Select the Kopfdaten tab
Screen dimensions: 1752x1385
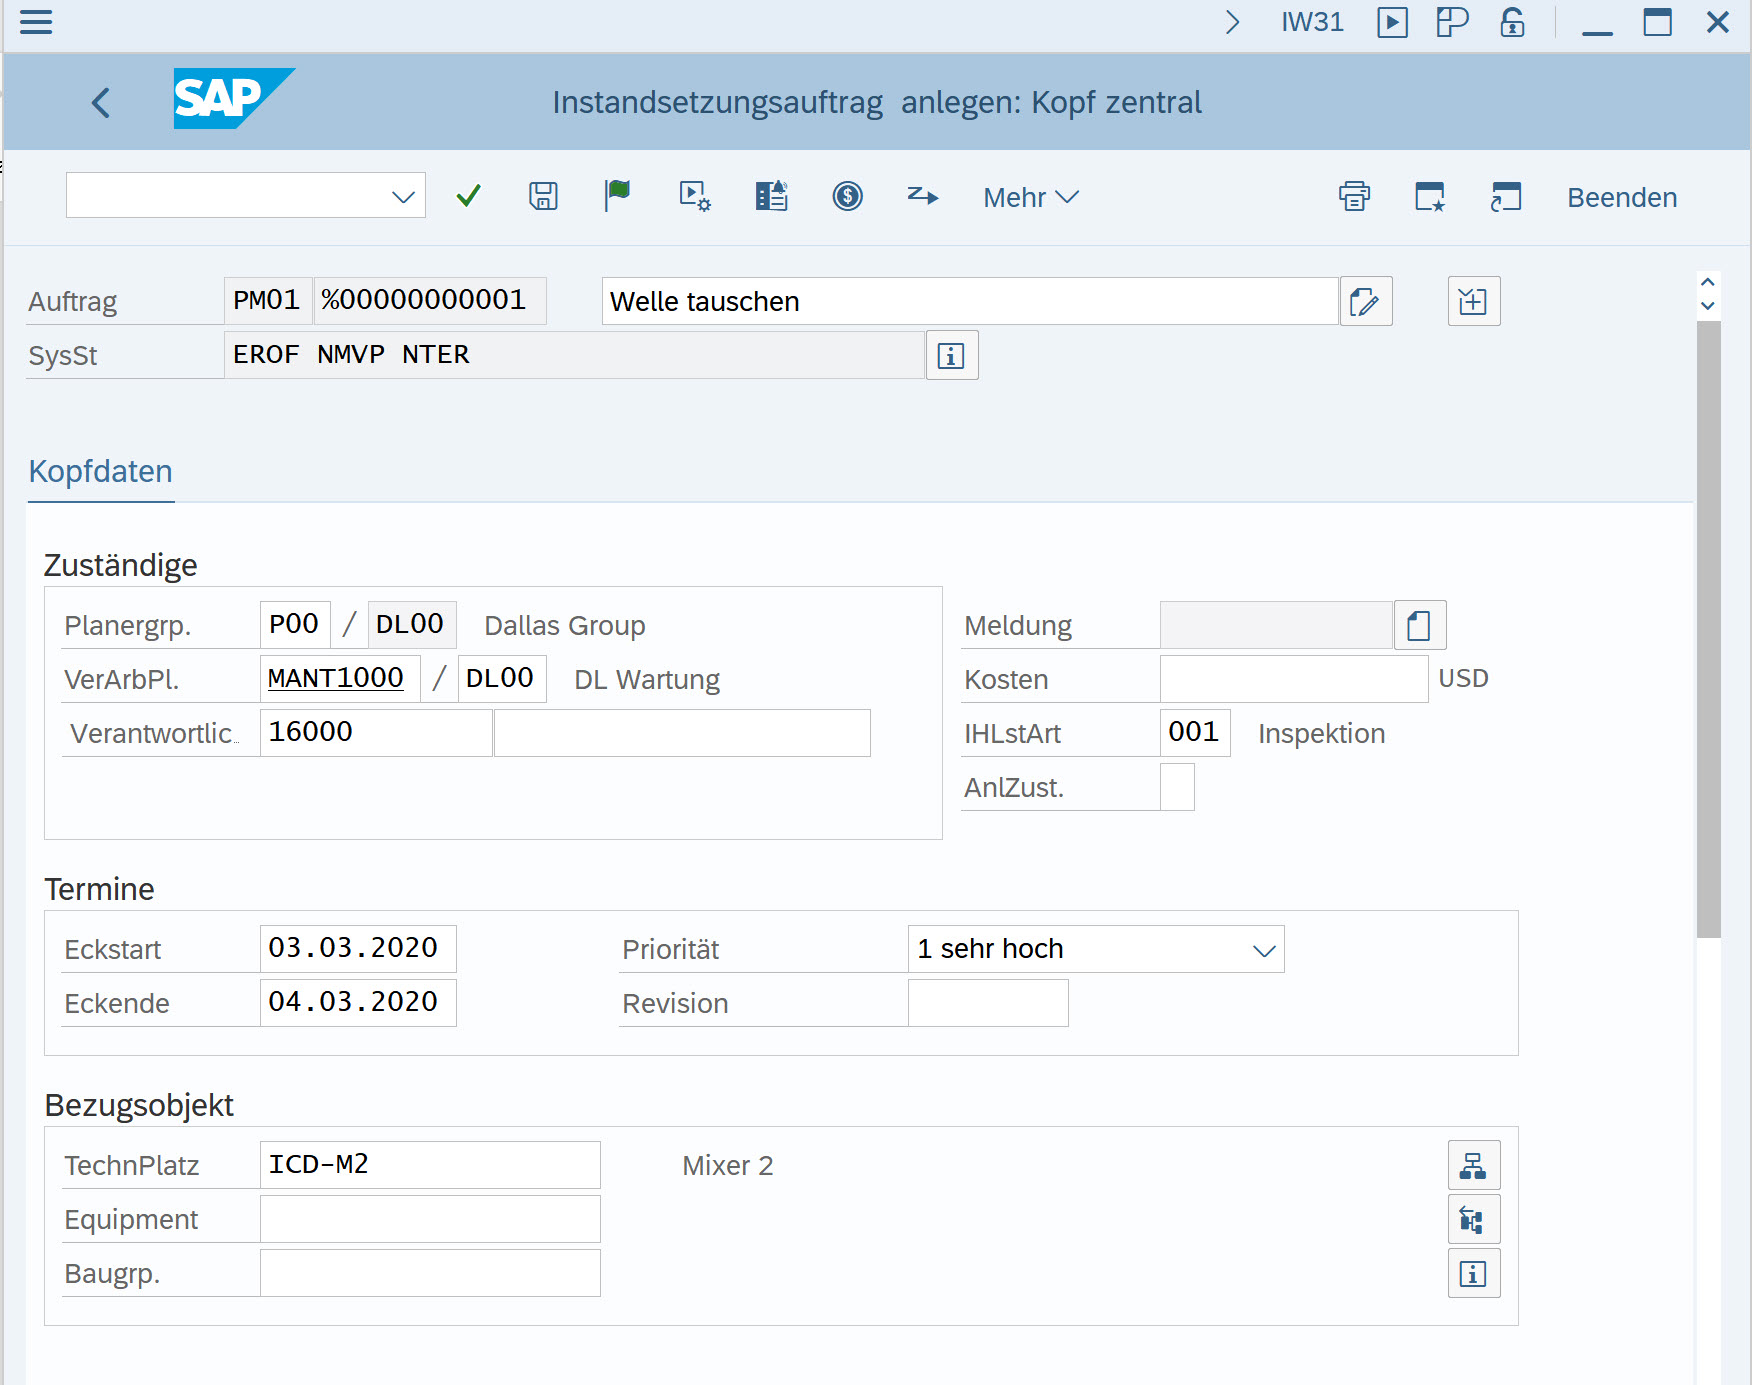click(x=100, y=471)
